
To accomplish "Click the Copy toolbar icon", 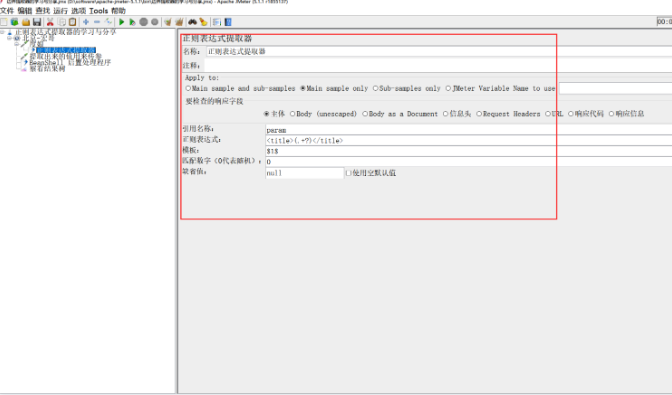I will pyautogui.click(x=62, y=22).
